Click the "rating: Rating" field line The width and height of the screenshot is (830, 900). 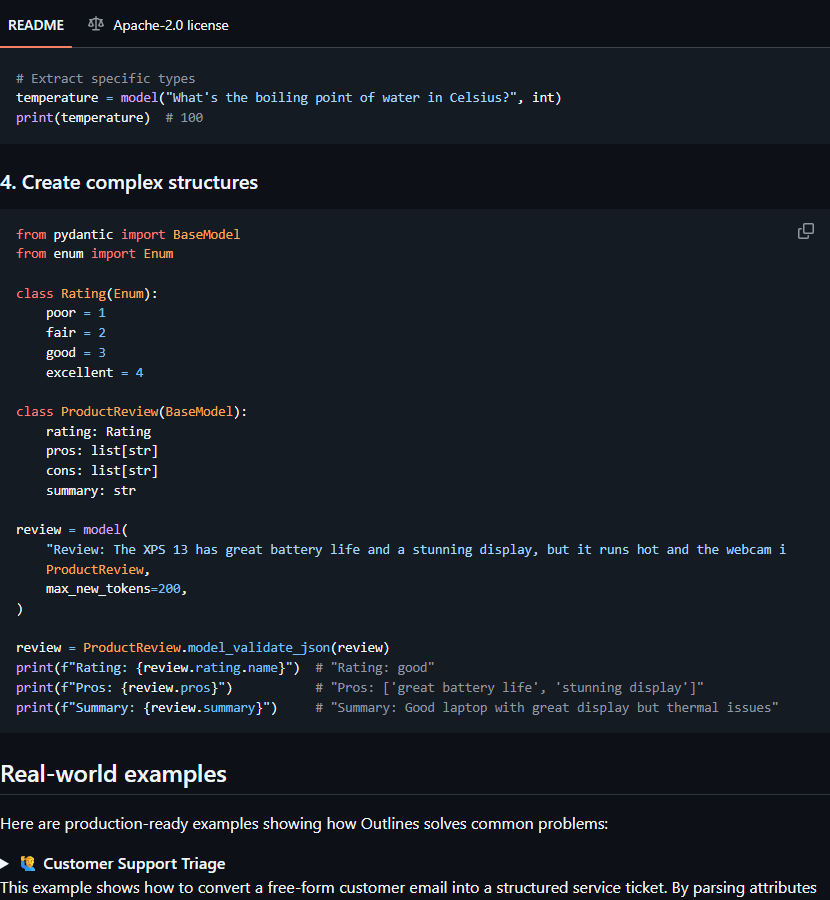coord(98,432)
